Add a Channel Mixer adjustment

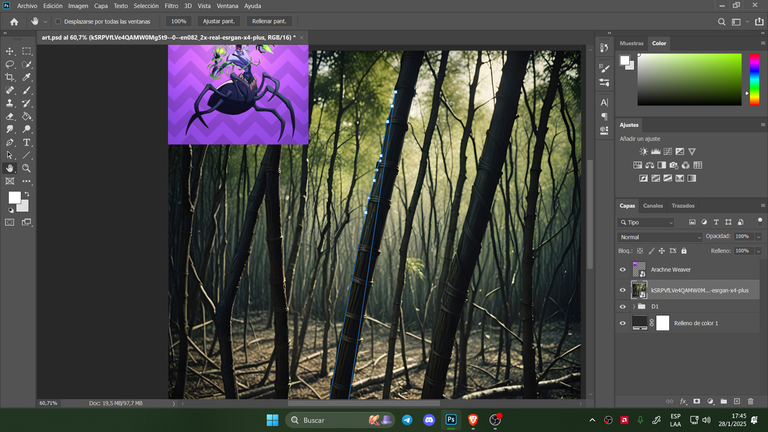click(686, 165)
